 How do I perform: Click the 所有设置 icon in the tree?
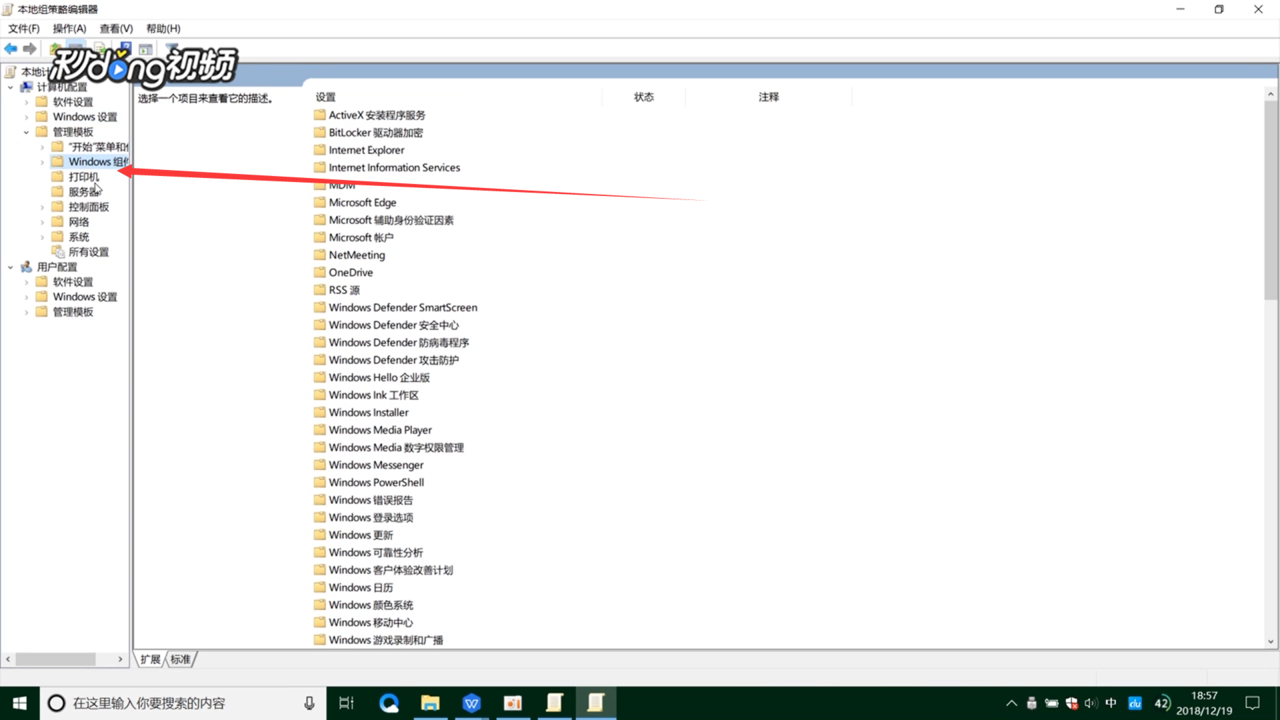coord(58,252)
